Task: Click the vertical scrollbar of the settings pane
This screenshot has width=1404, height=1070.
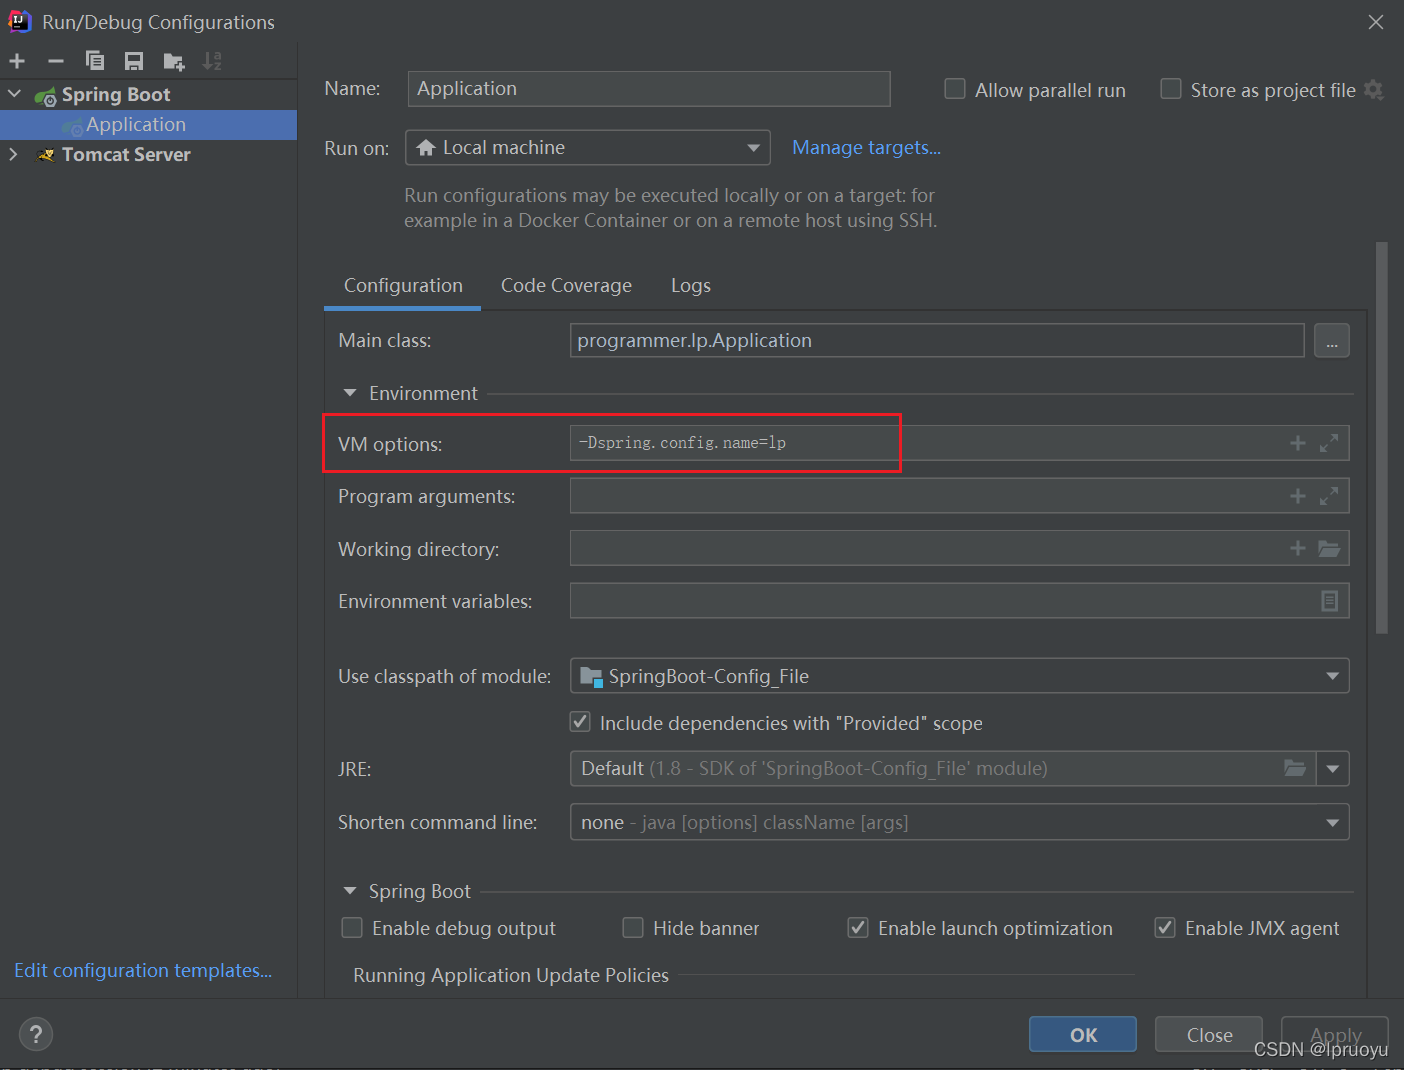Action: coord(1382,438)
